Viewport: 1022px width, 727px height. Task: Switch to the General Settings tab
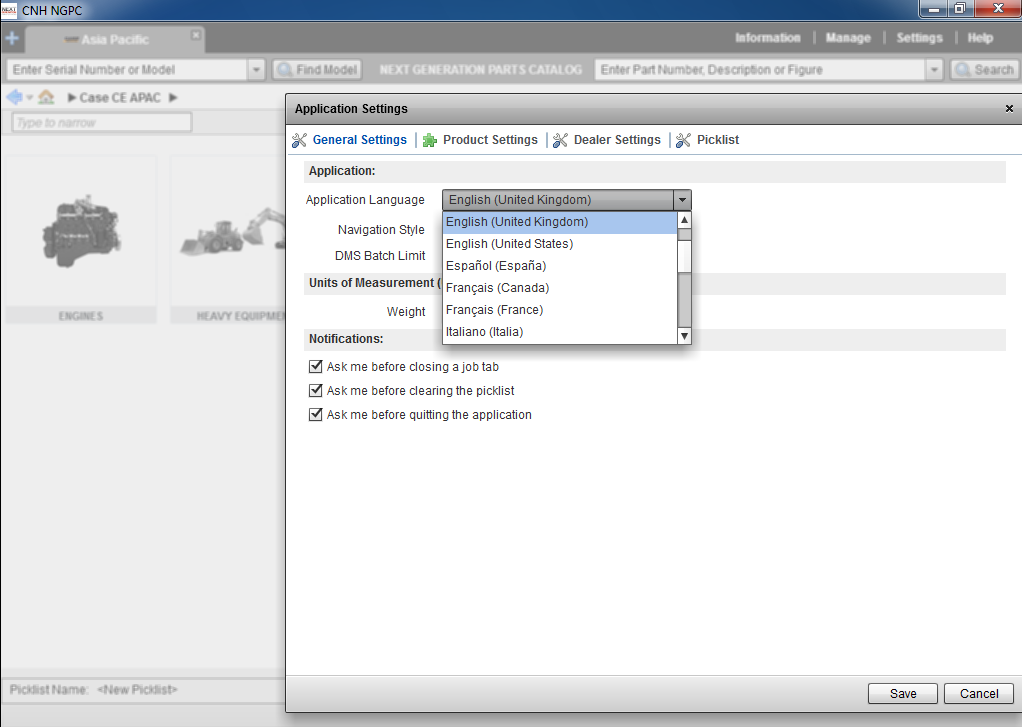[359, 140]
